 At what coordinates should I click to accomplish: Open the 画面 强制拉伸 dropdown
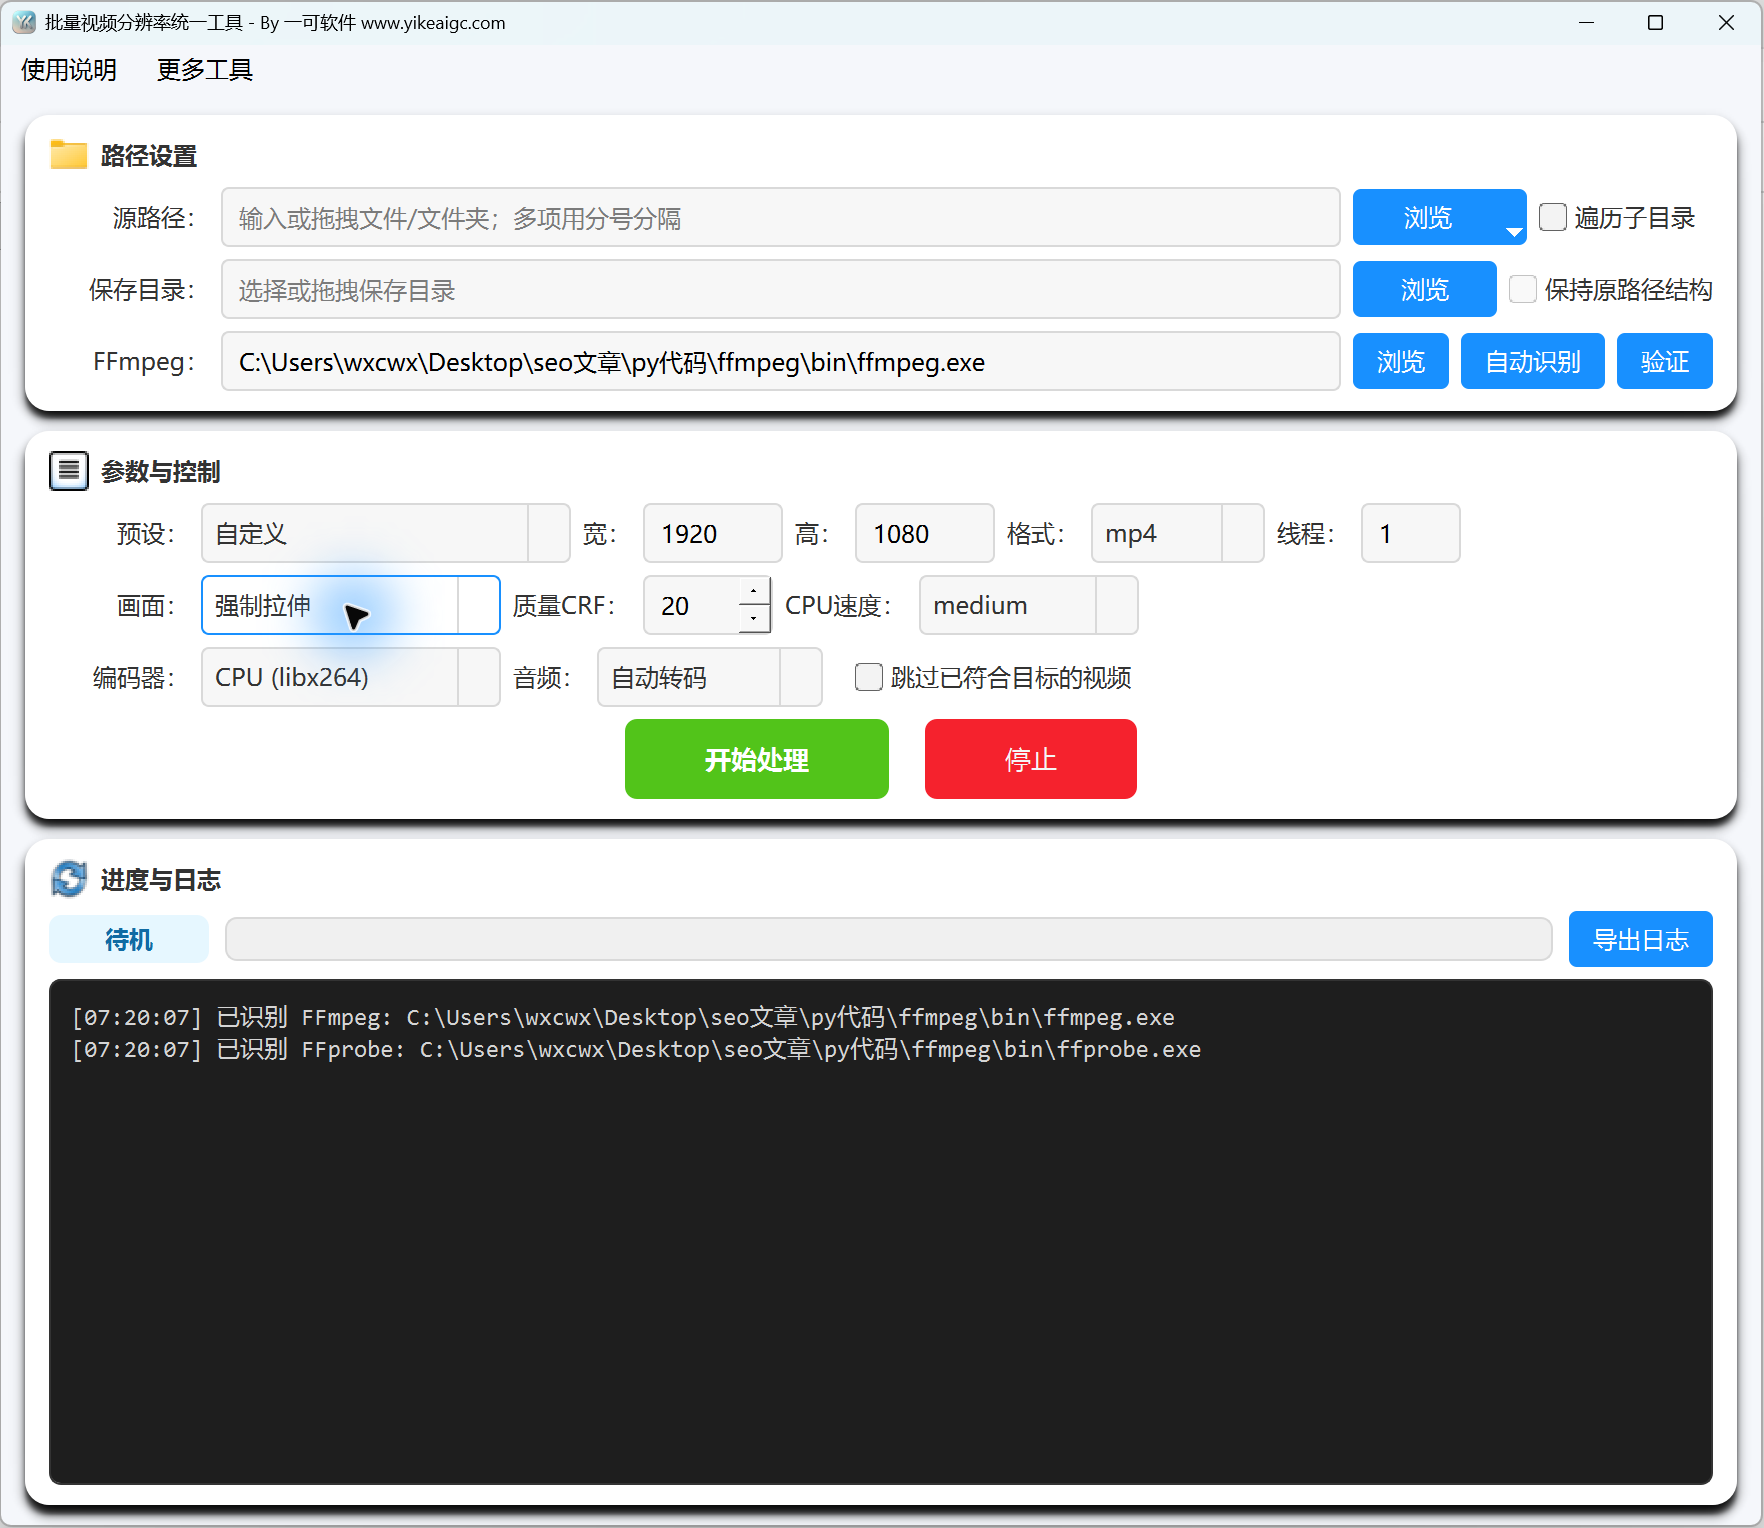351,605
